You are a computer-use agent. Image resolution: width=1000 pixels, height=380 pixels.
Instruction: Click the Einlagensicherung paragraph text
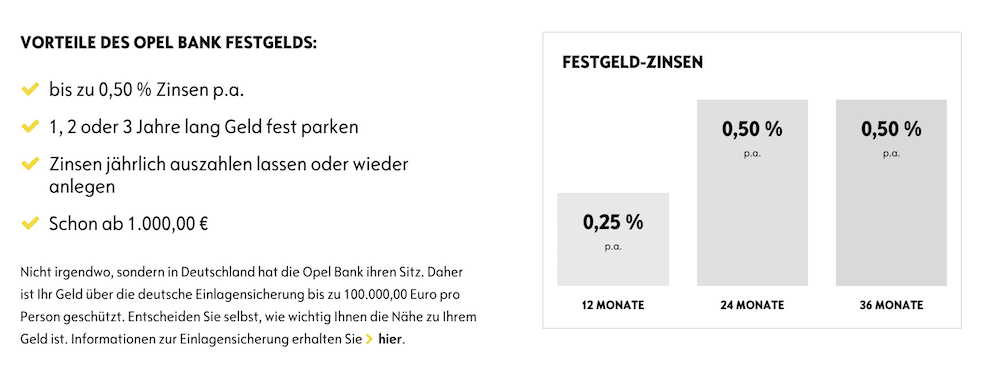(249, 305)
